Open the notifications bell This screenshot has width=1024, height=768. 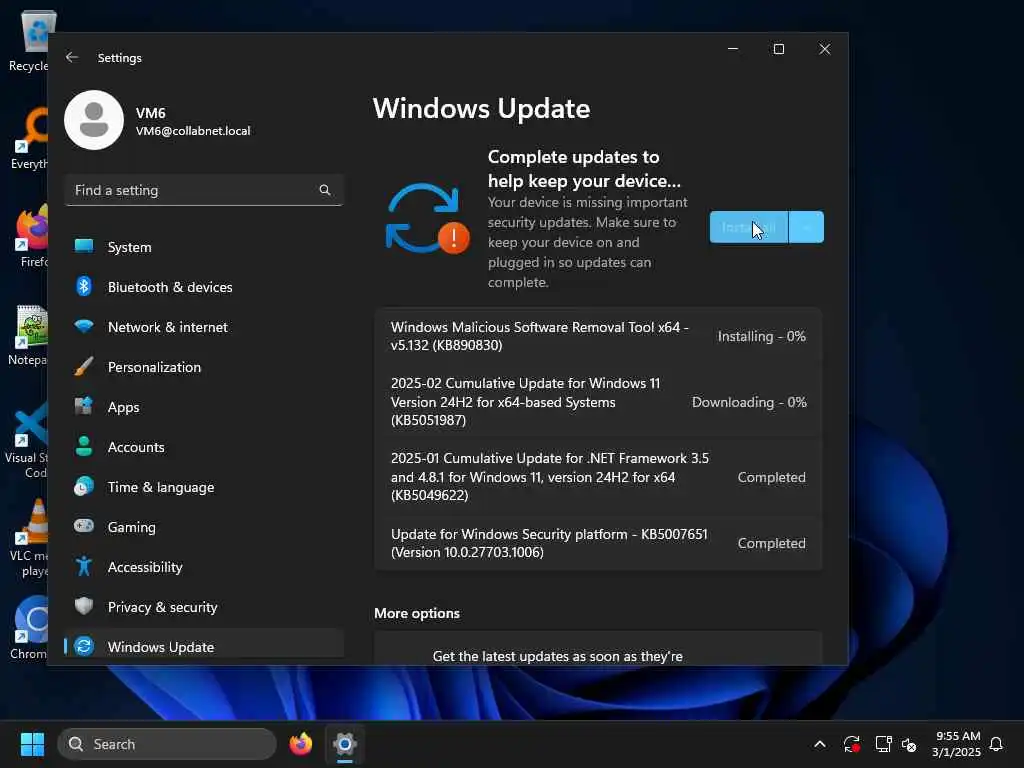pyautogui.click(x=996, y=744)
